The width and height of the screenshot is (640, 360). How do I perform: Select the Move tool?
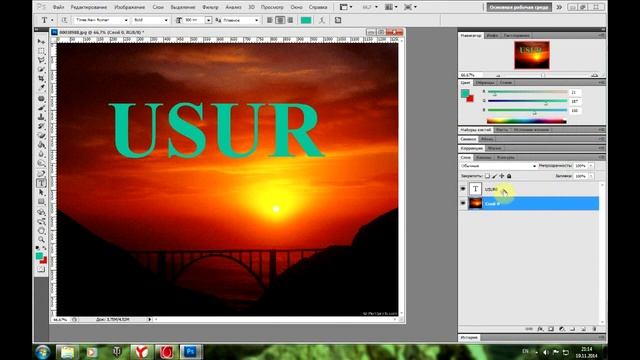click(41, 42)
